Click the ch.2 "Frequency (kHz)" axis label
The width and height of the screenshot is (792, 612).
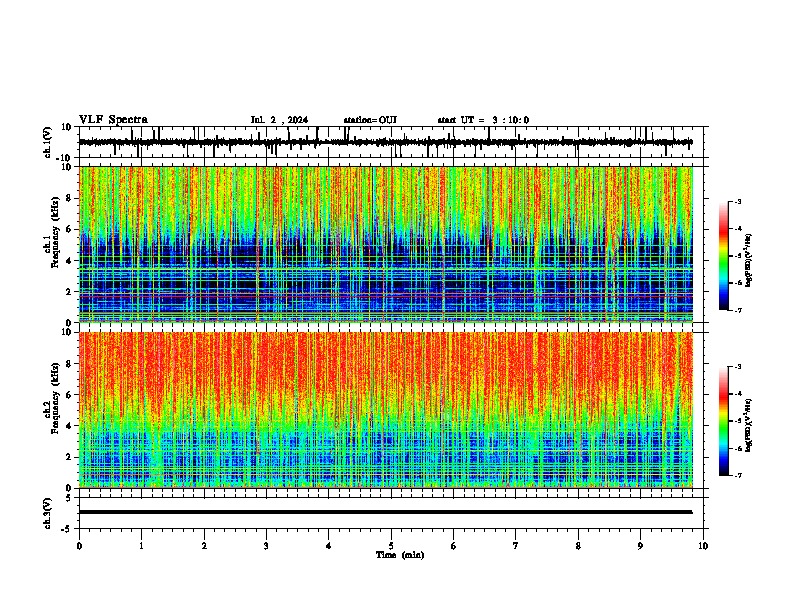[x=55, y=398]
